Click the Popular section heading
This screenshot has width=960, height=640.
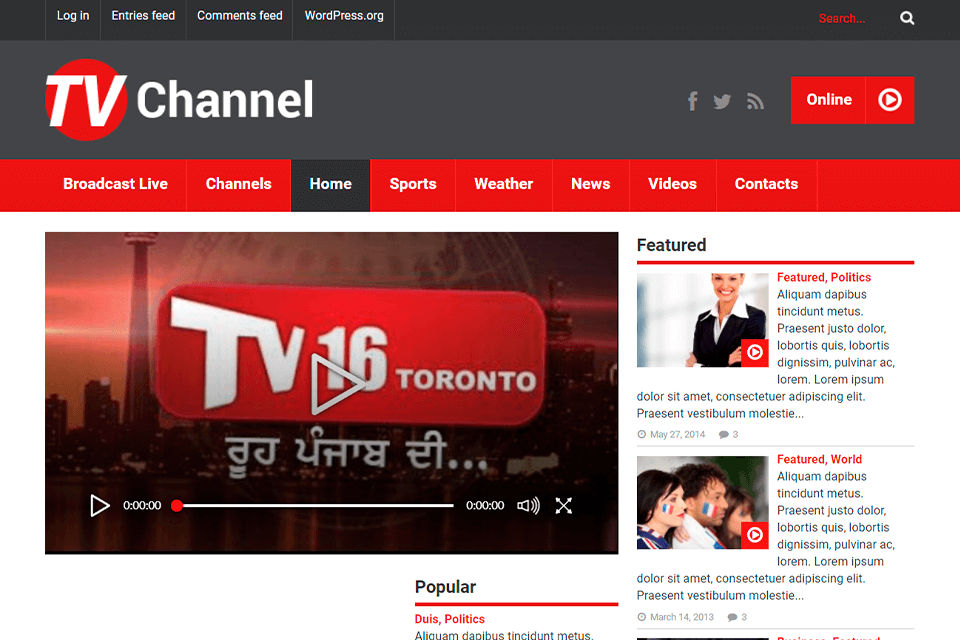[x=445, y=587]
